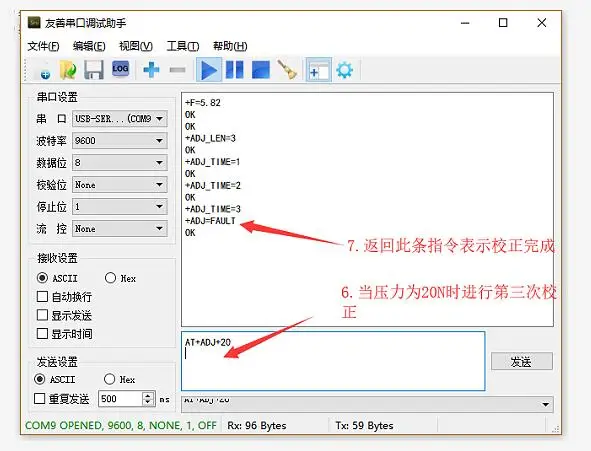The height and width of the screenshot is (451, 591).
Task: Open settings with the gear icon
Action: pyautogui.click(x=344, y=70)
